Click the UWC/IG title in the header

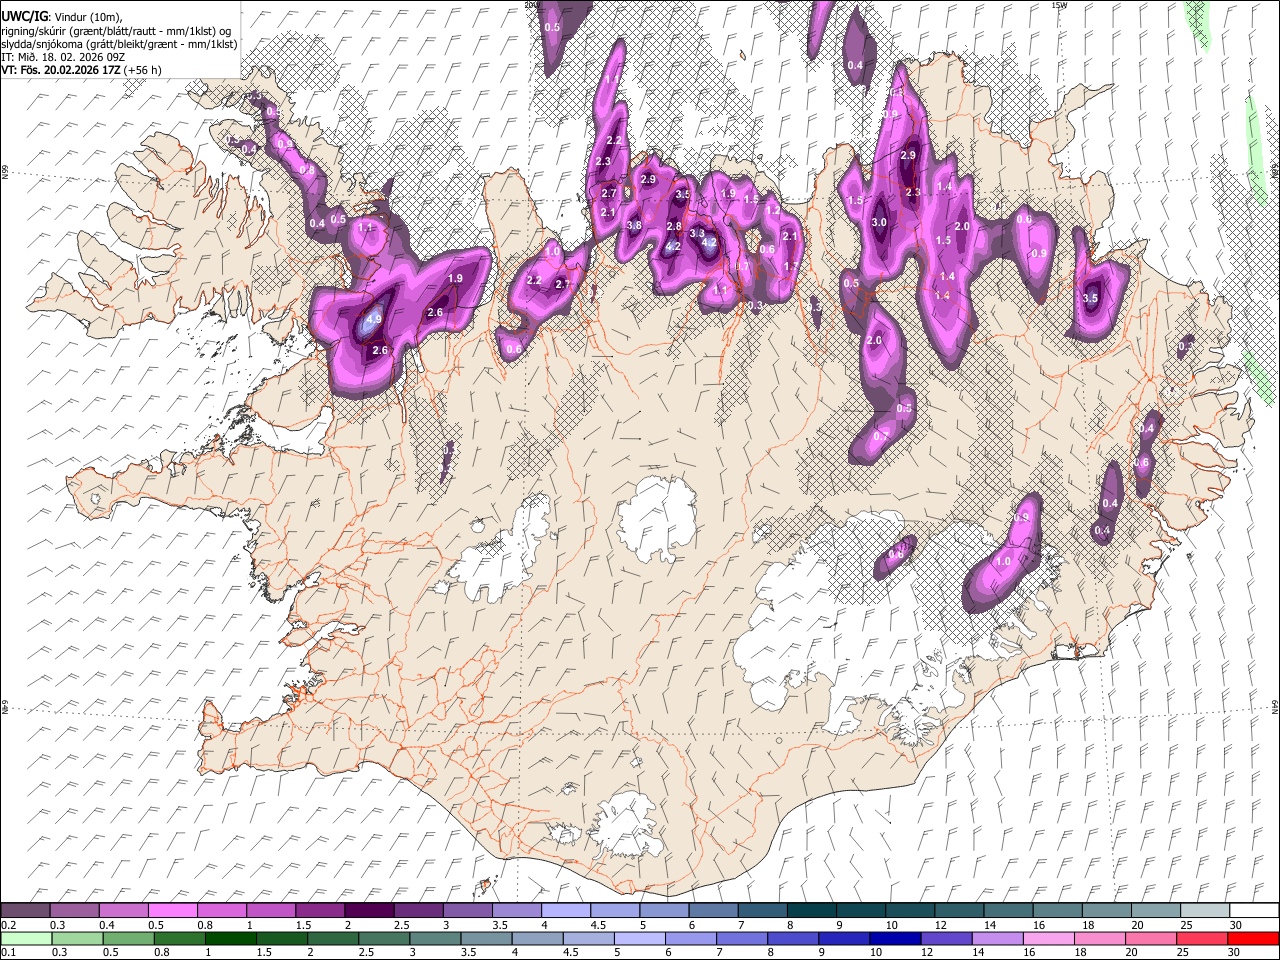point(24,16)
